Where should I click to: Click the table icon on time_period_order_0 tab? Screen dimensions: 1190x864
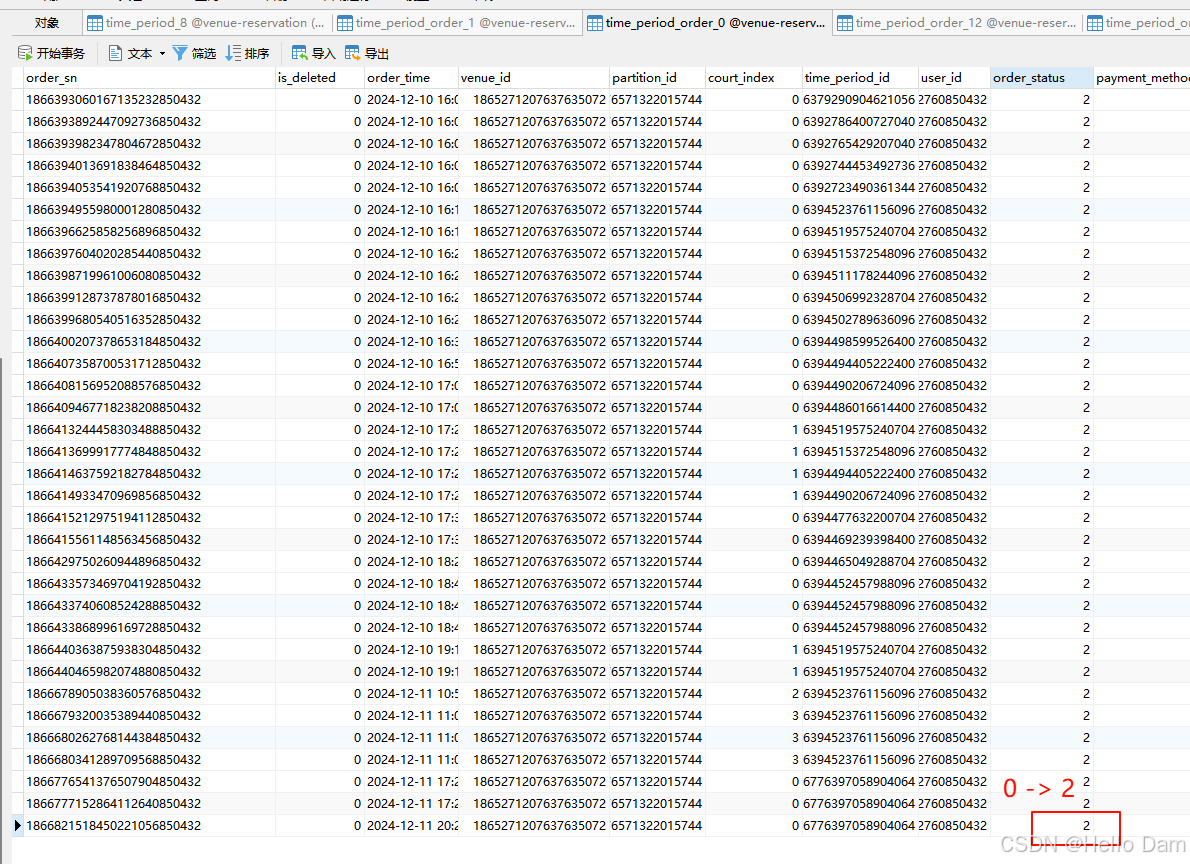point(595,22)
